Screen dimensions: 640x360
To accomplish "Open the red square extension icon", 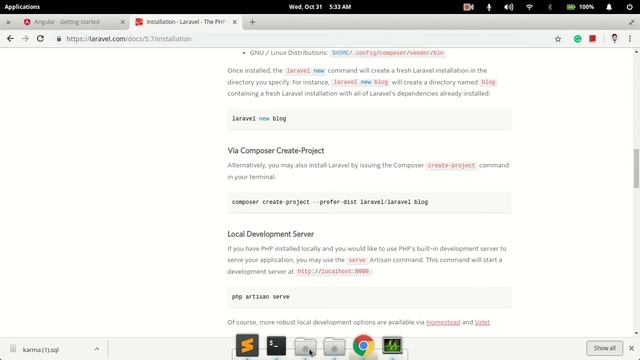I will tap(593, 38).
